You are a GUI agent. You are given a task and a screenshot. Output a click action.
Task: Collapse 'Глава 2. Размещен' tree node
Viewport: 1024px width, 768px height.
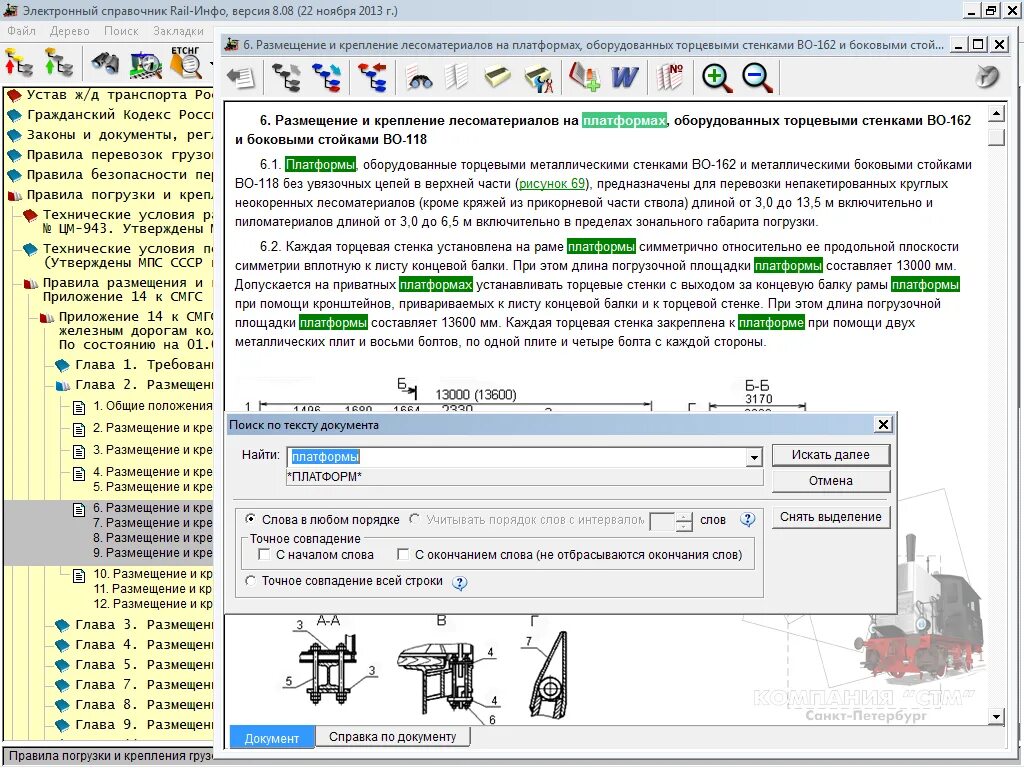(63, 385)
